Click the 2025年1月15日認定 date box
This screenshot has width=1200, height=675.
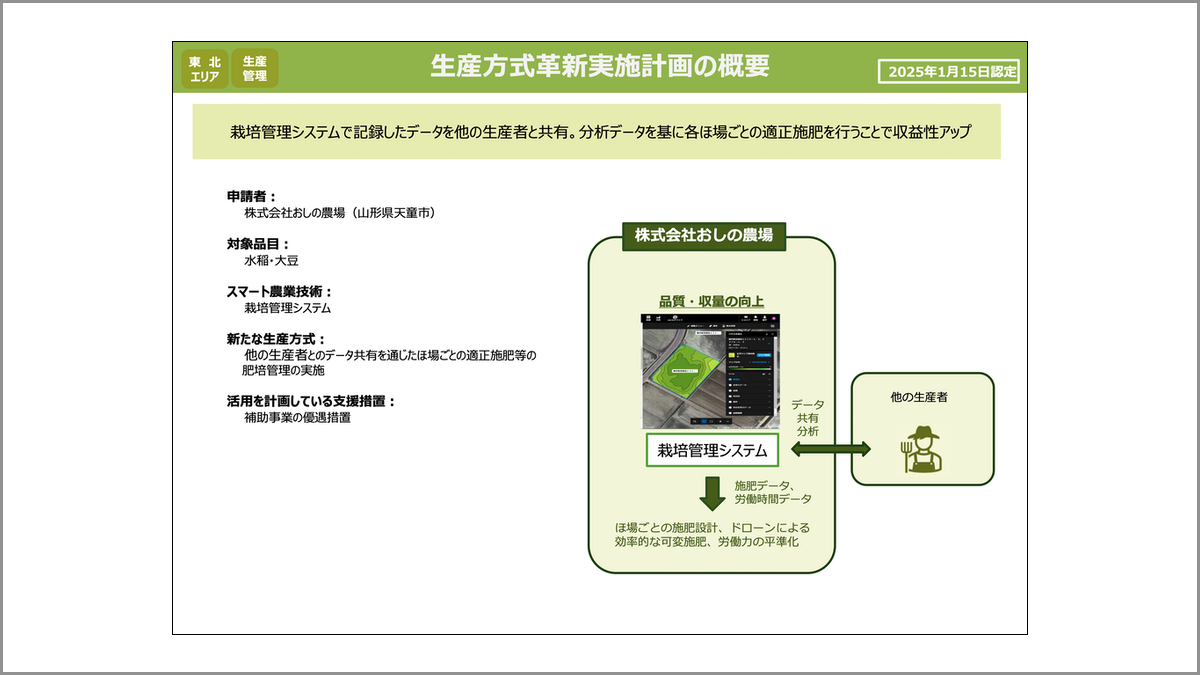pyautogui.click(x=948, y=71)
